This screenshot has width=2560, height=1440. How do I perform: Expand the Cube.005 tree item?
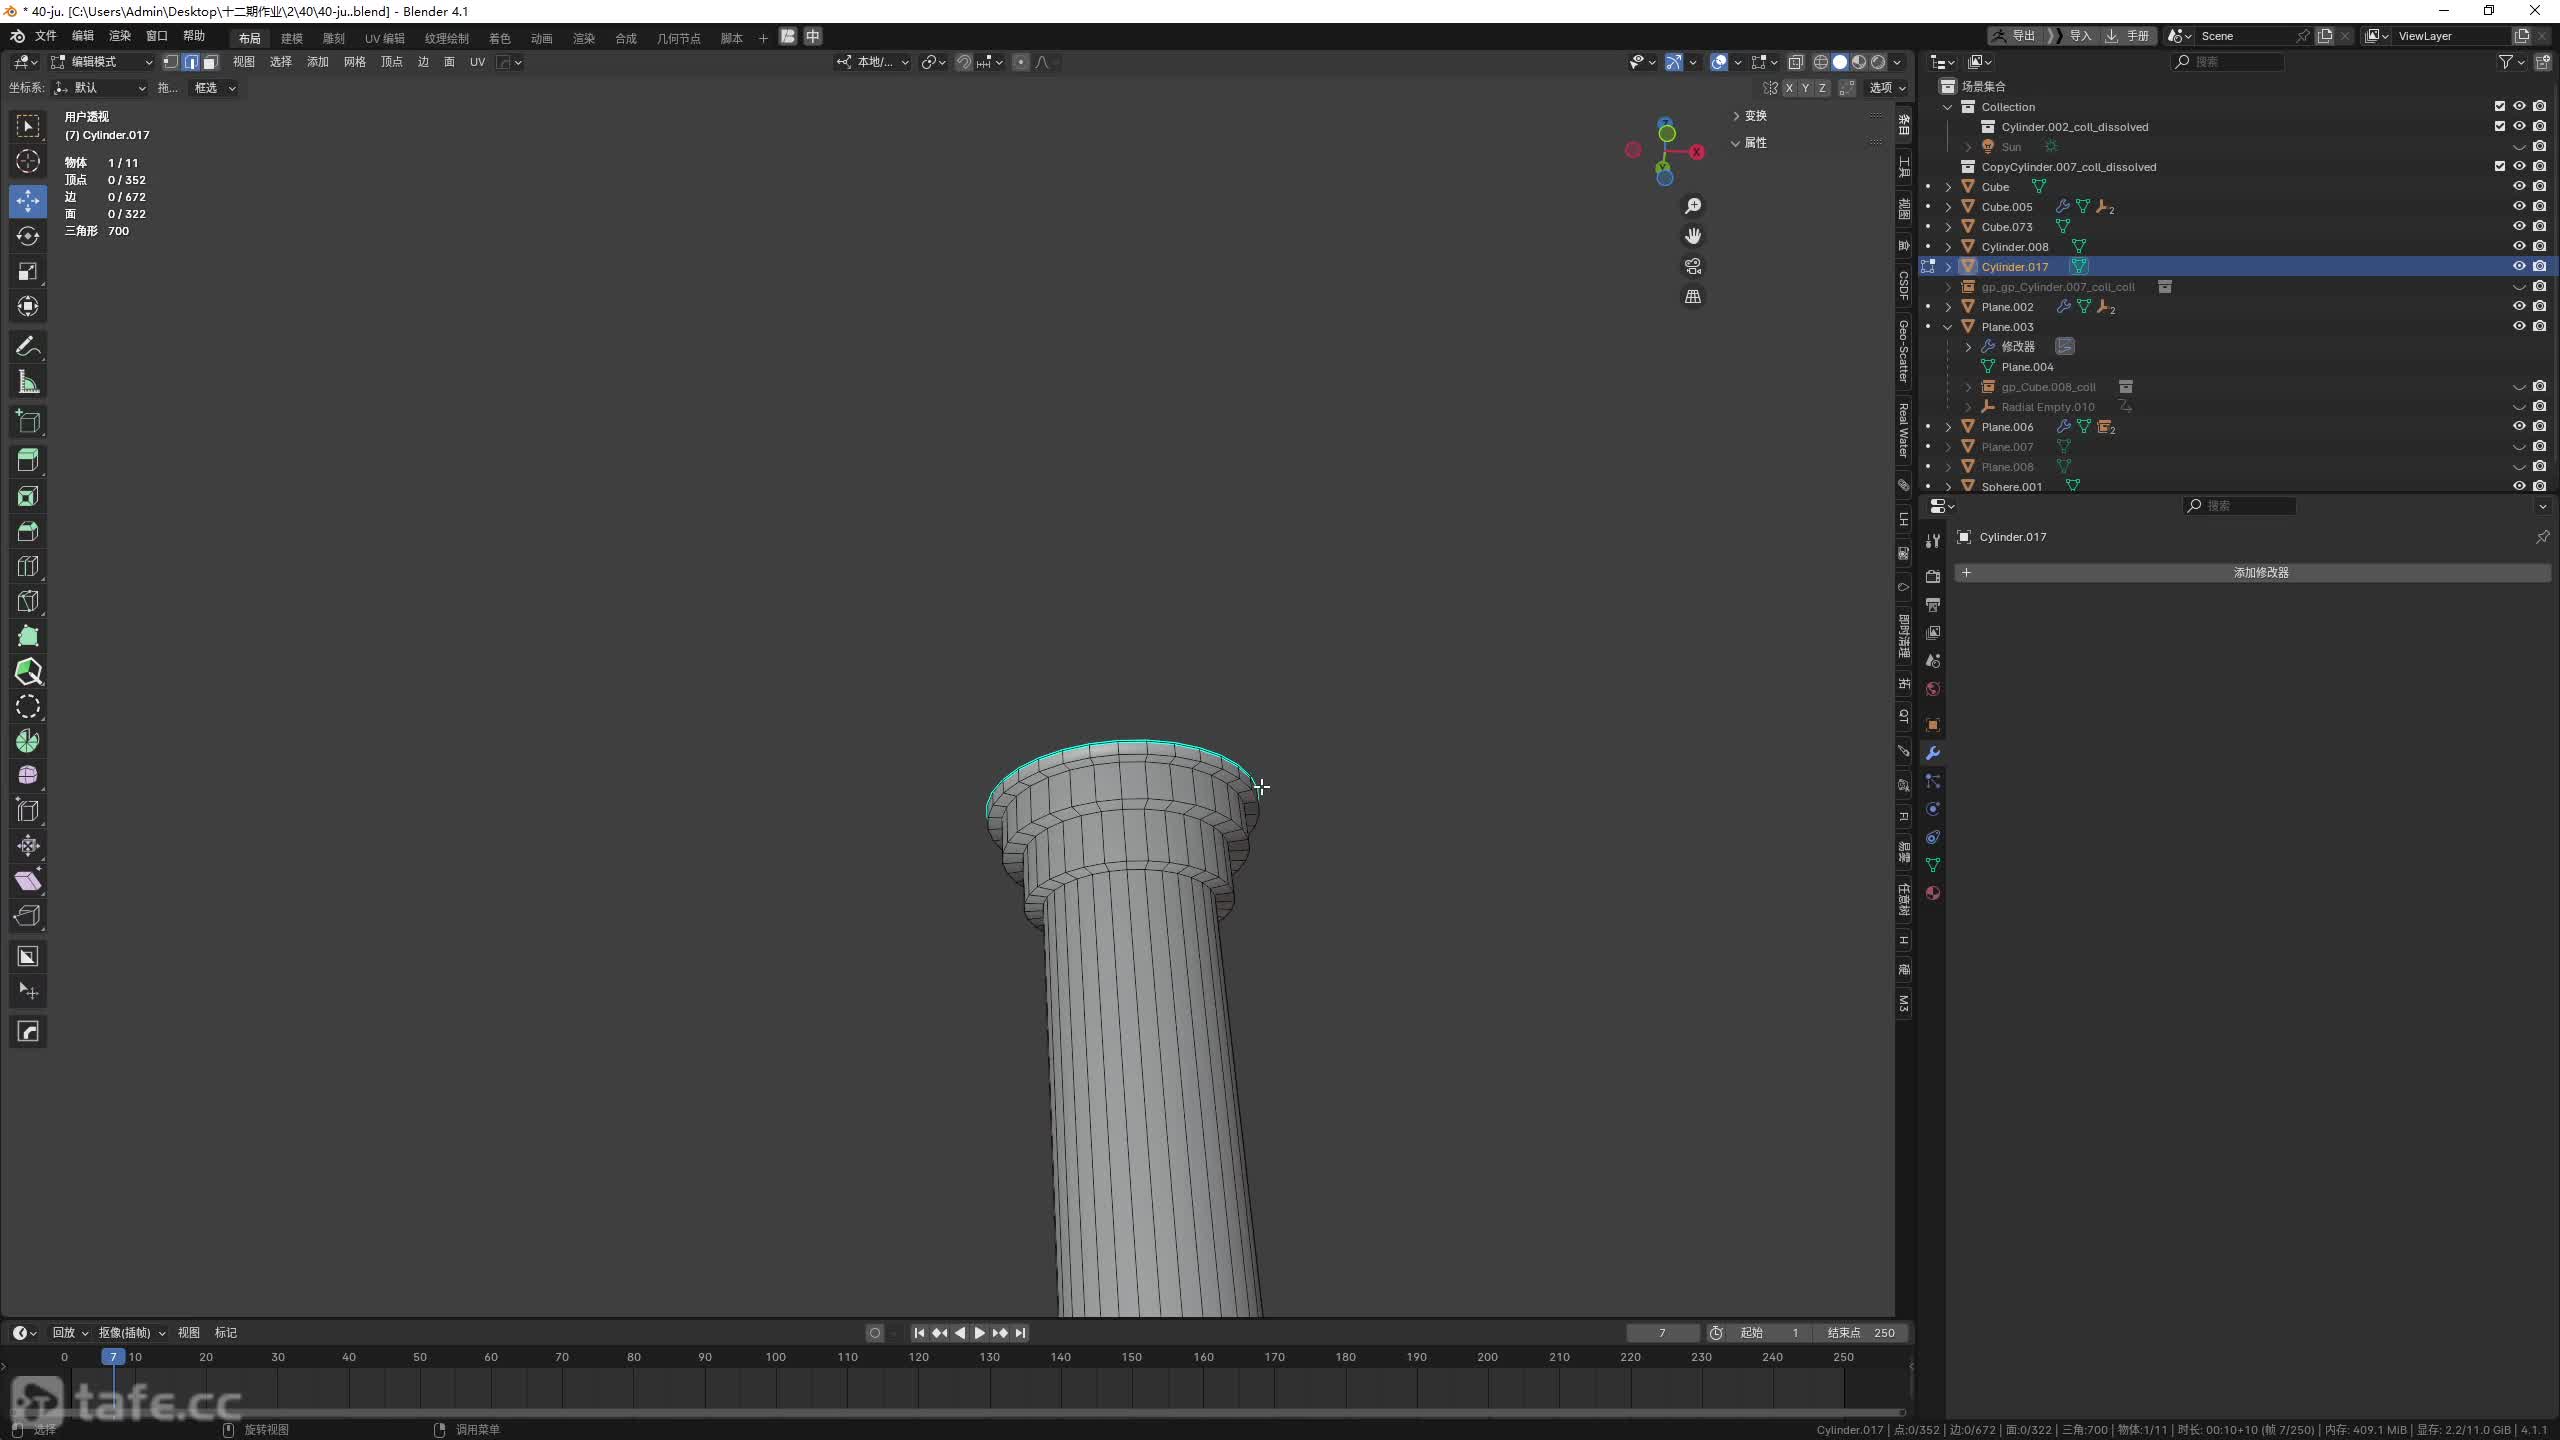coord(1948,207)
